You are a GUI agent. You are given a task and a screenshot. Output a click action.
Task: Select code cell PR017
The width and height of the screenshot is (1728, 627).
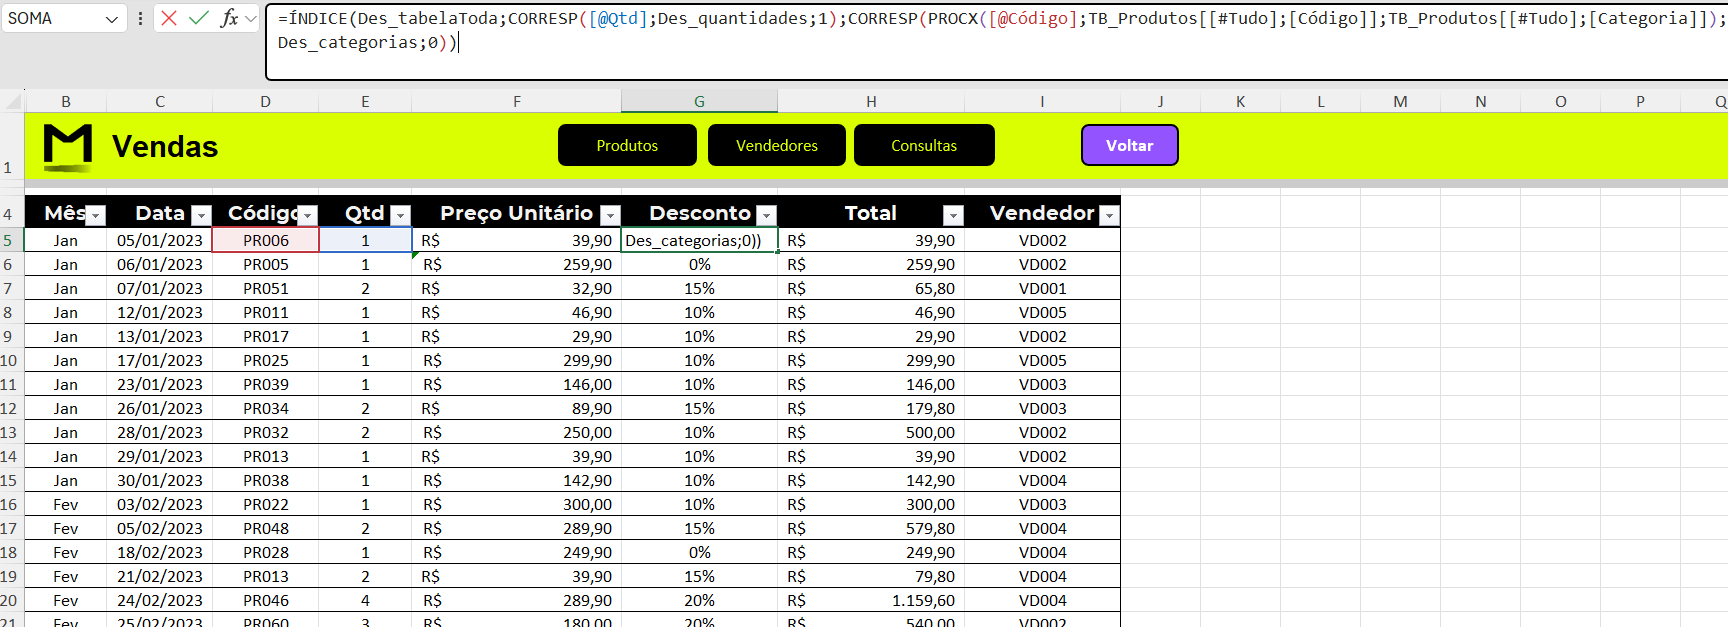(265, 336)
